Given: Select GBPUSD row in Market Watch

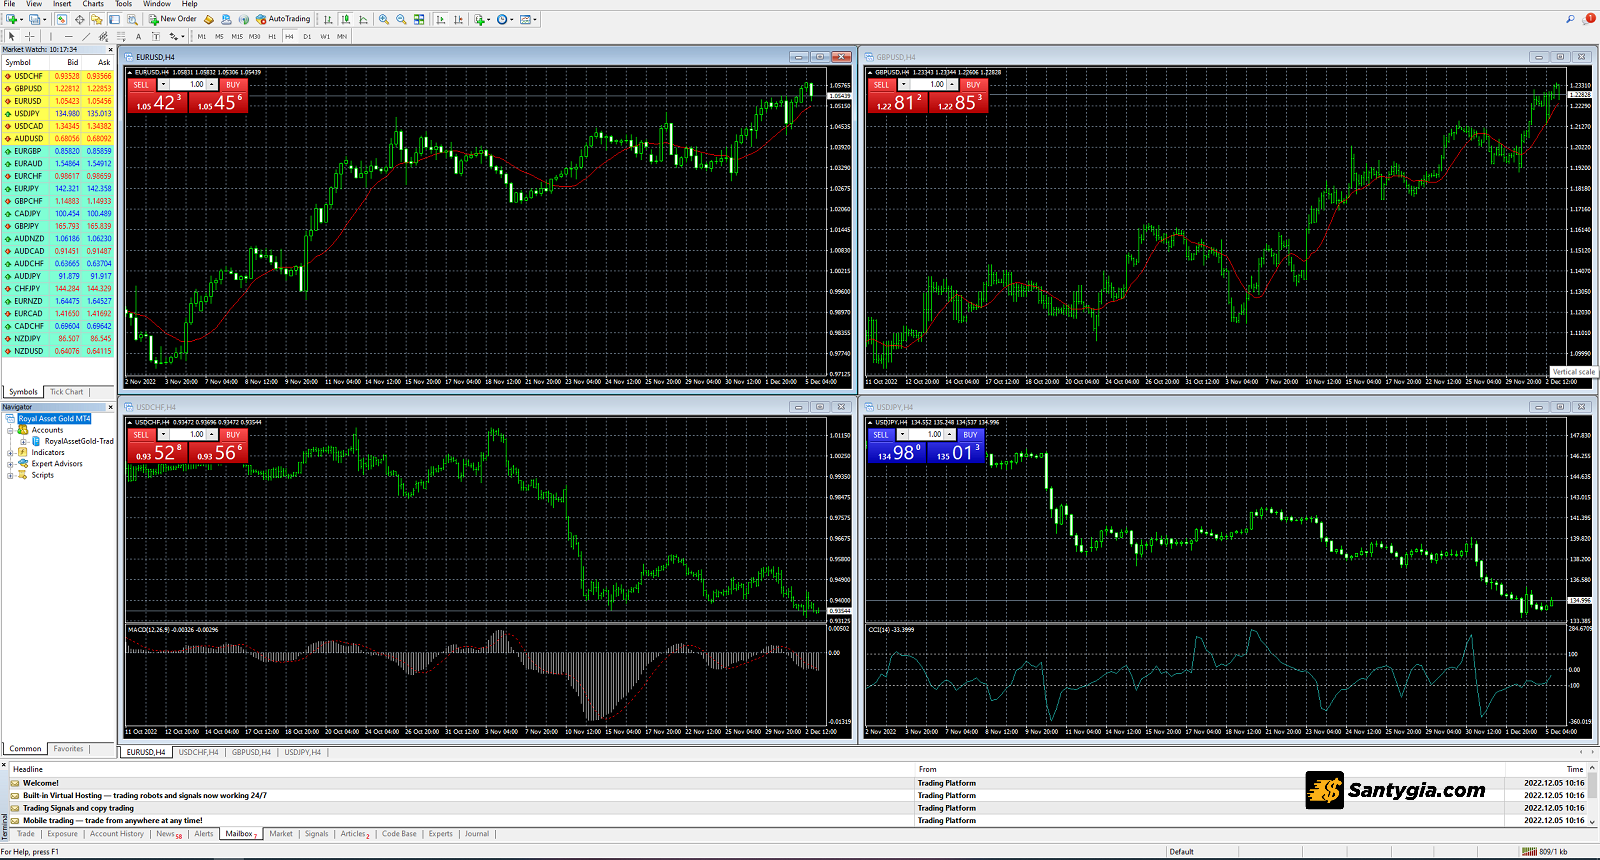Looking at the screenshot, I should click(x=28, y=89).
